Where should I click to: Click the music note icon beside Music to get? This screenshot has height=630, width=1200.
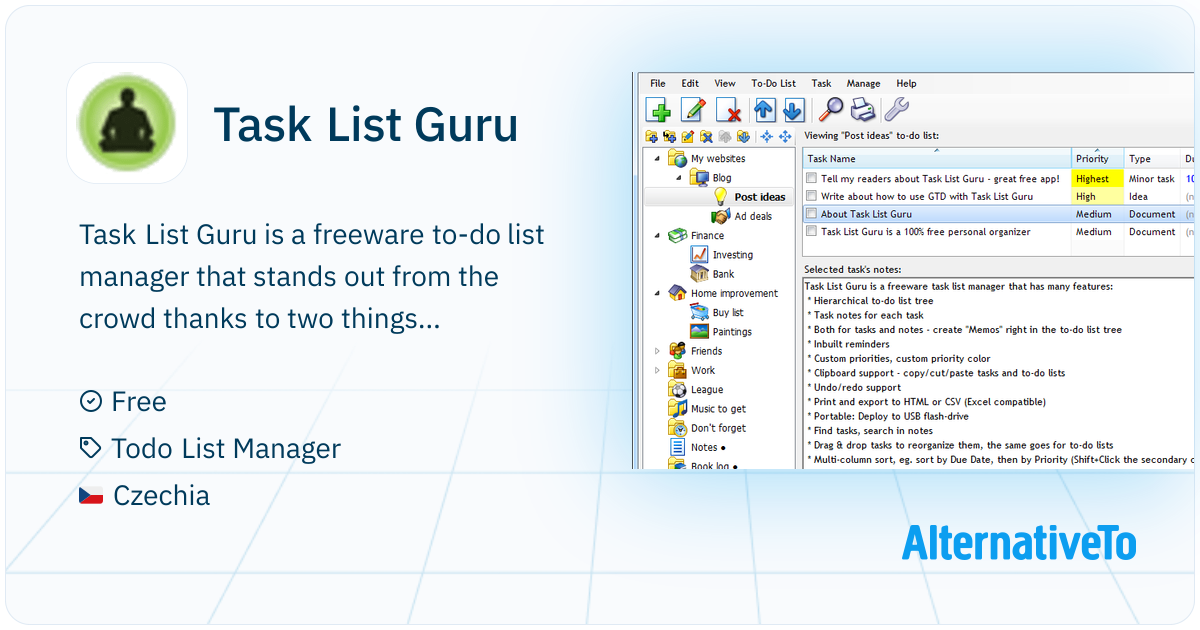click(677, 408)
